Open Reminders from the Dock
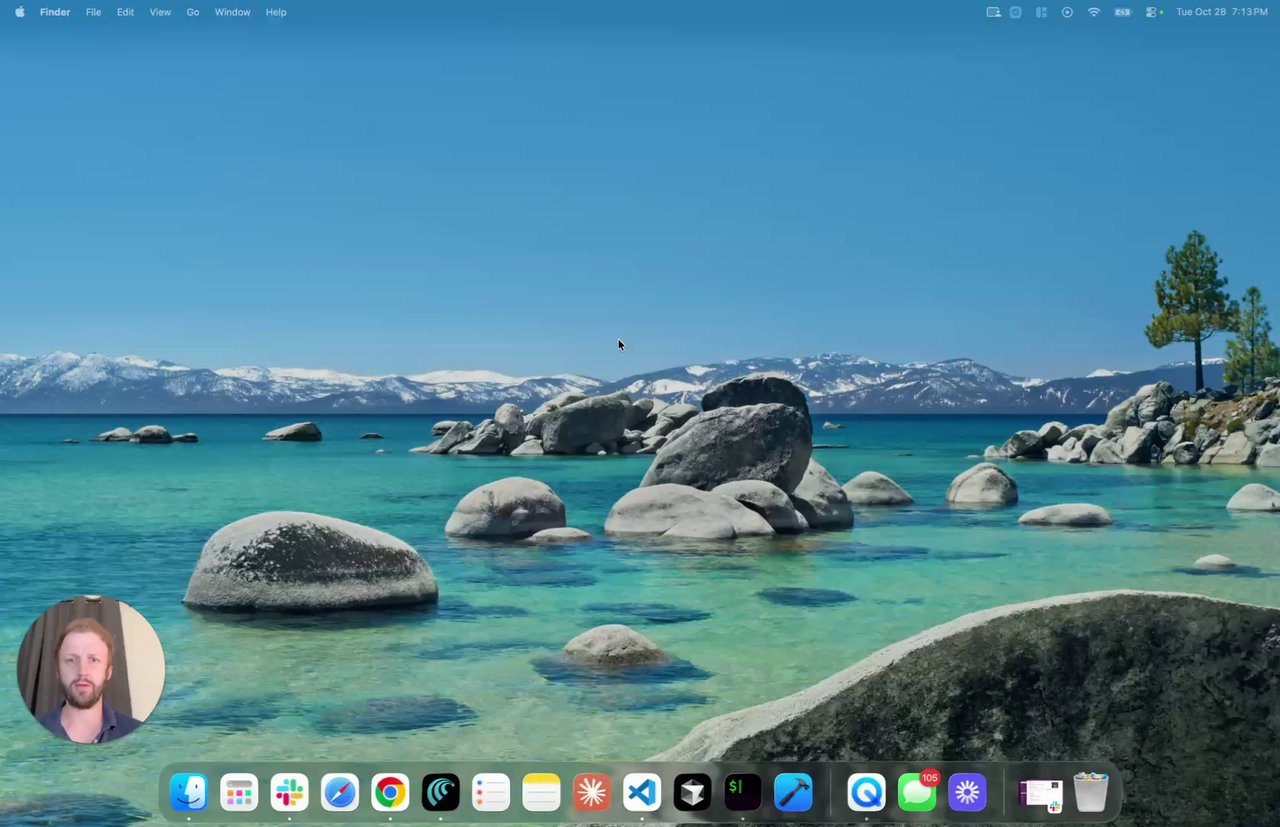 click(491, 793)
